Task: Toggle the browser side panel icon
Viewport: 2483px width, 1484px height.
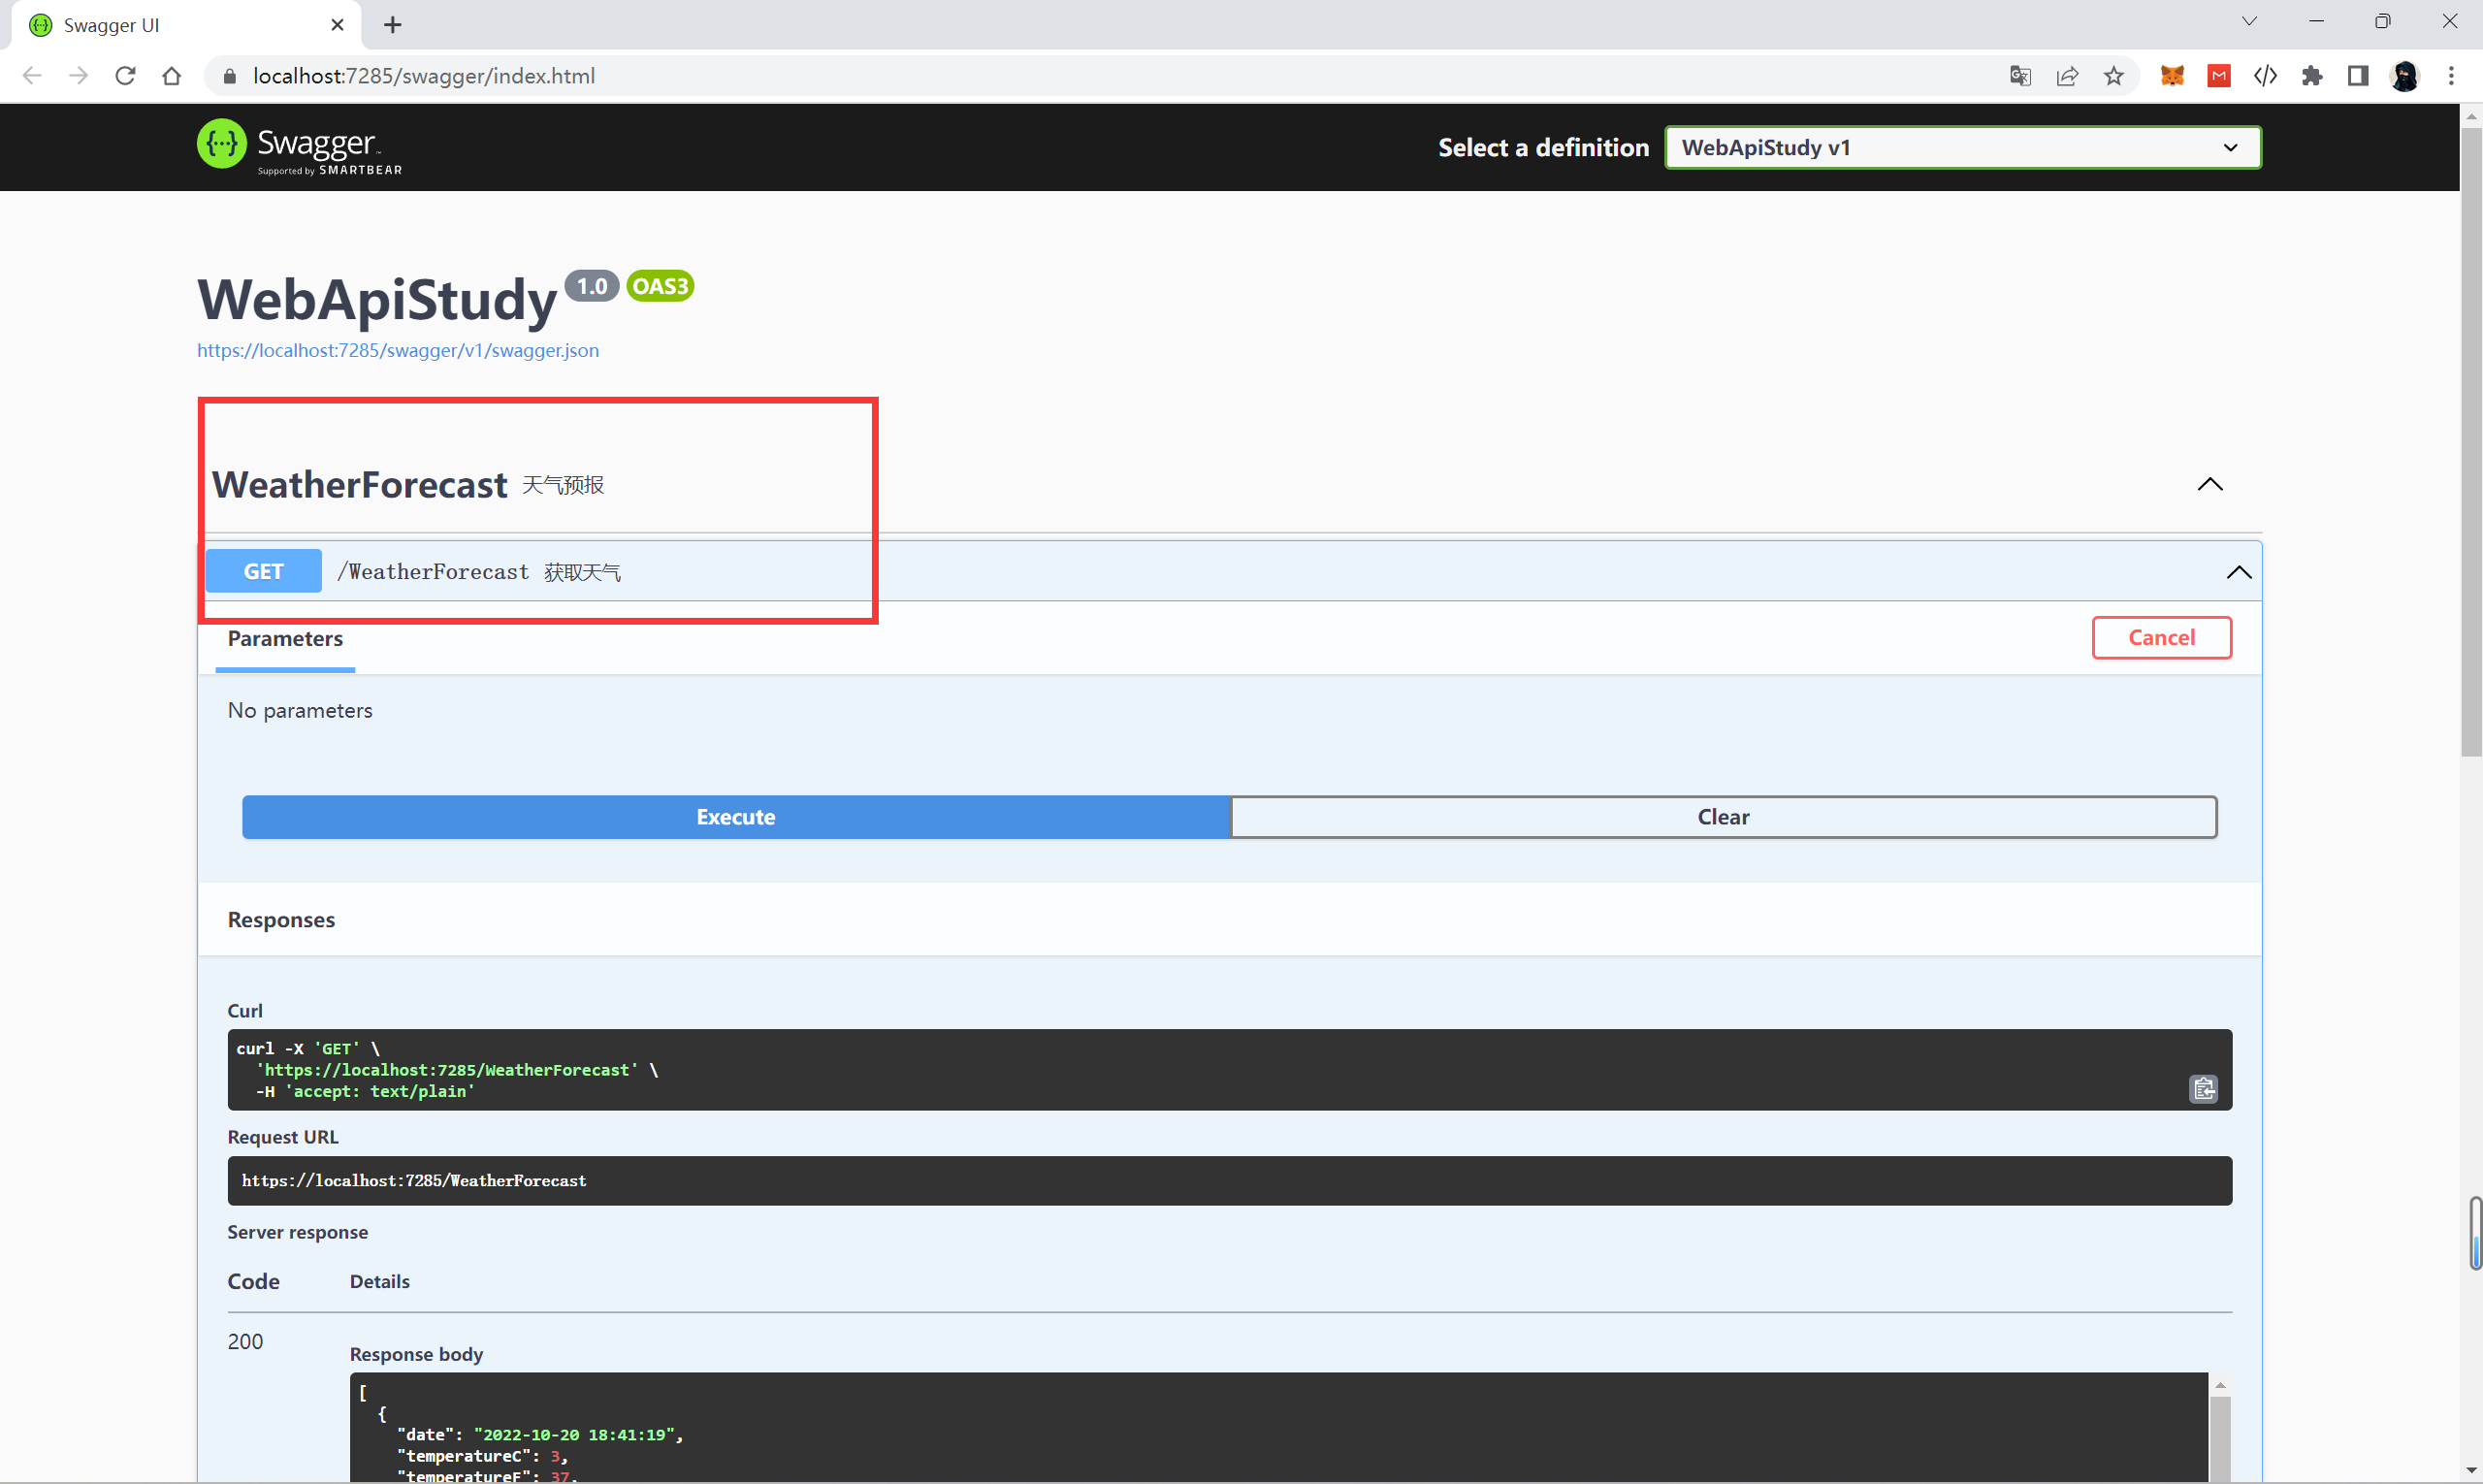Action: point(2358,76)
